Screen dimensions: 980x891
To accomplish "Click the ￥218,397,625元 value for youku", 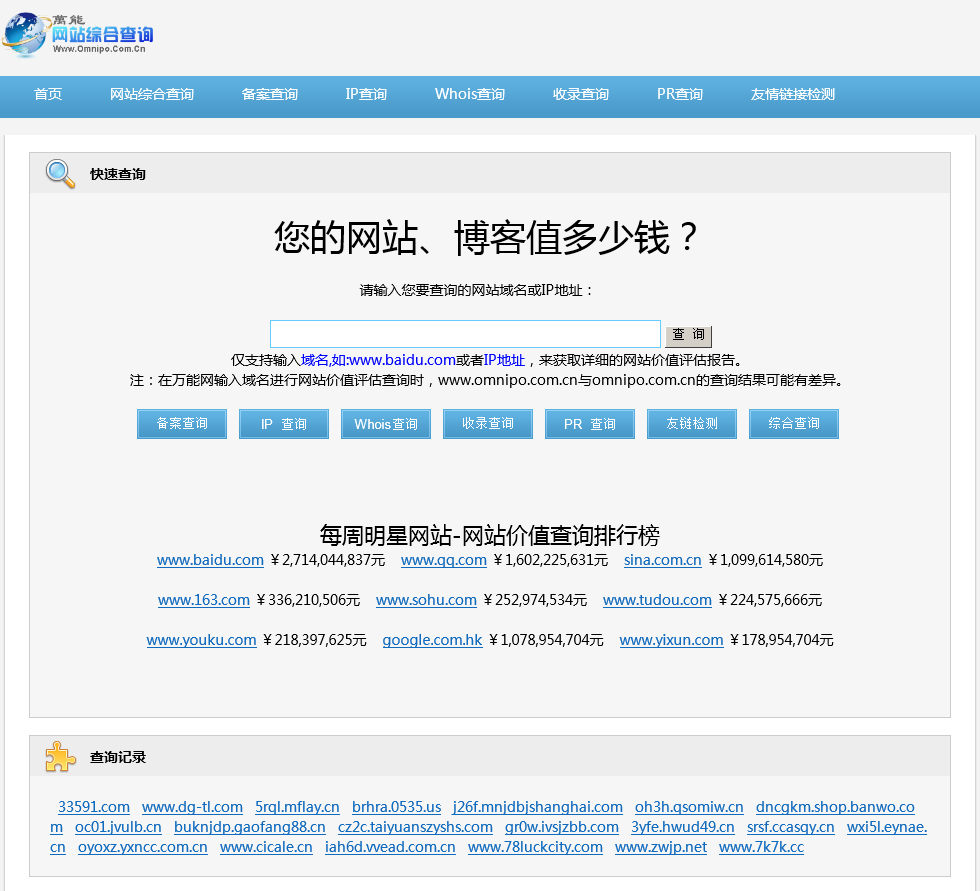I will [314, 640].
